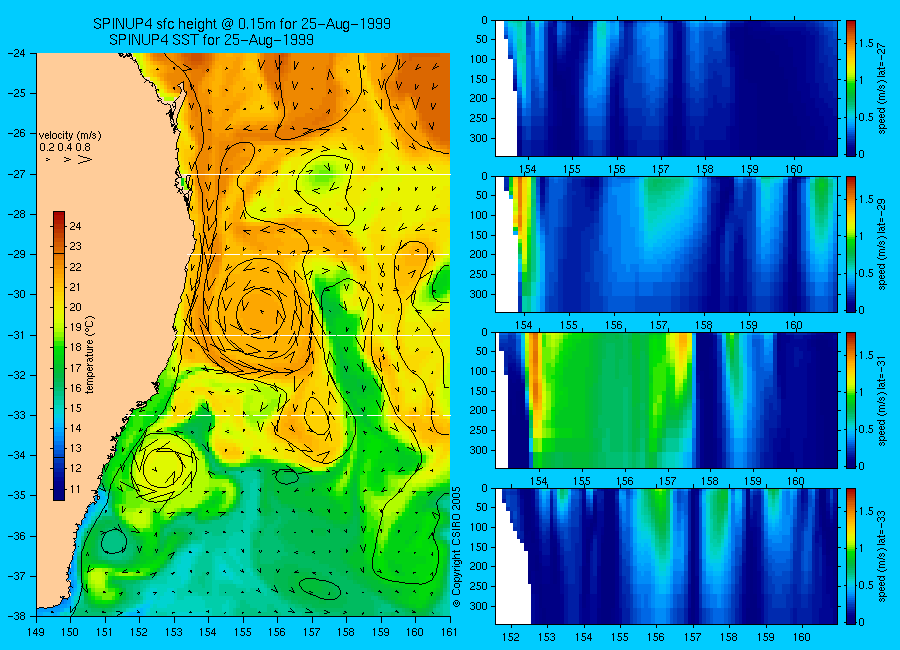Click the orange warm-core eddy centre near -30.5 latitude
900x650 pixels.
pyautogui.click(x=261, y=313)
